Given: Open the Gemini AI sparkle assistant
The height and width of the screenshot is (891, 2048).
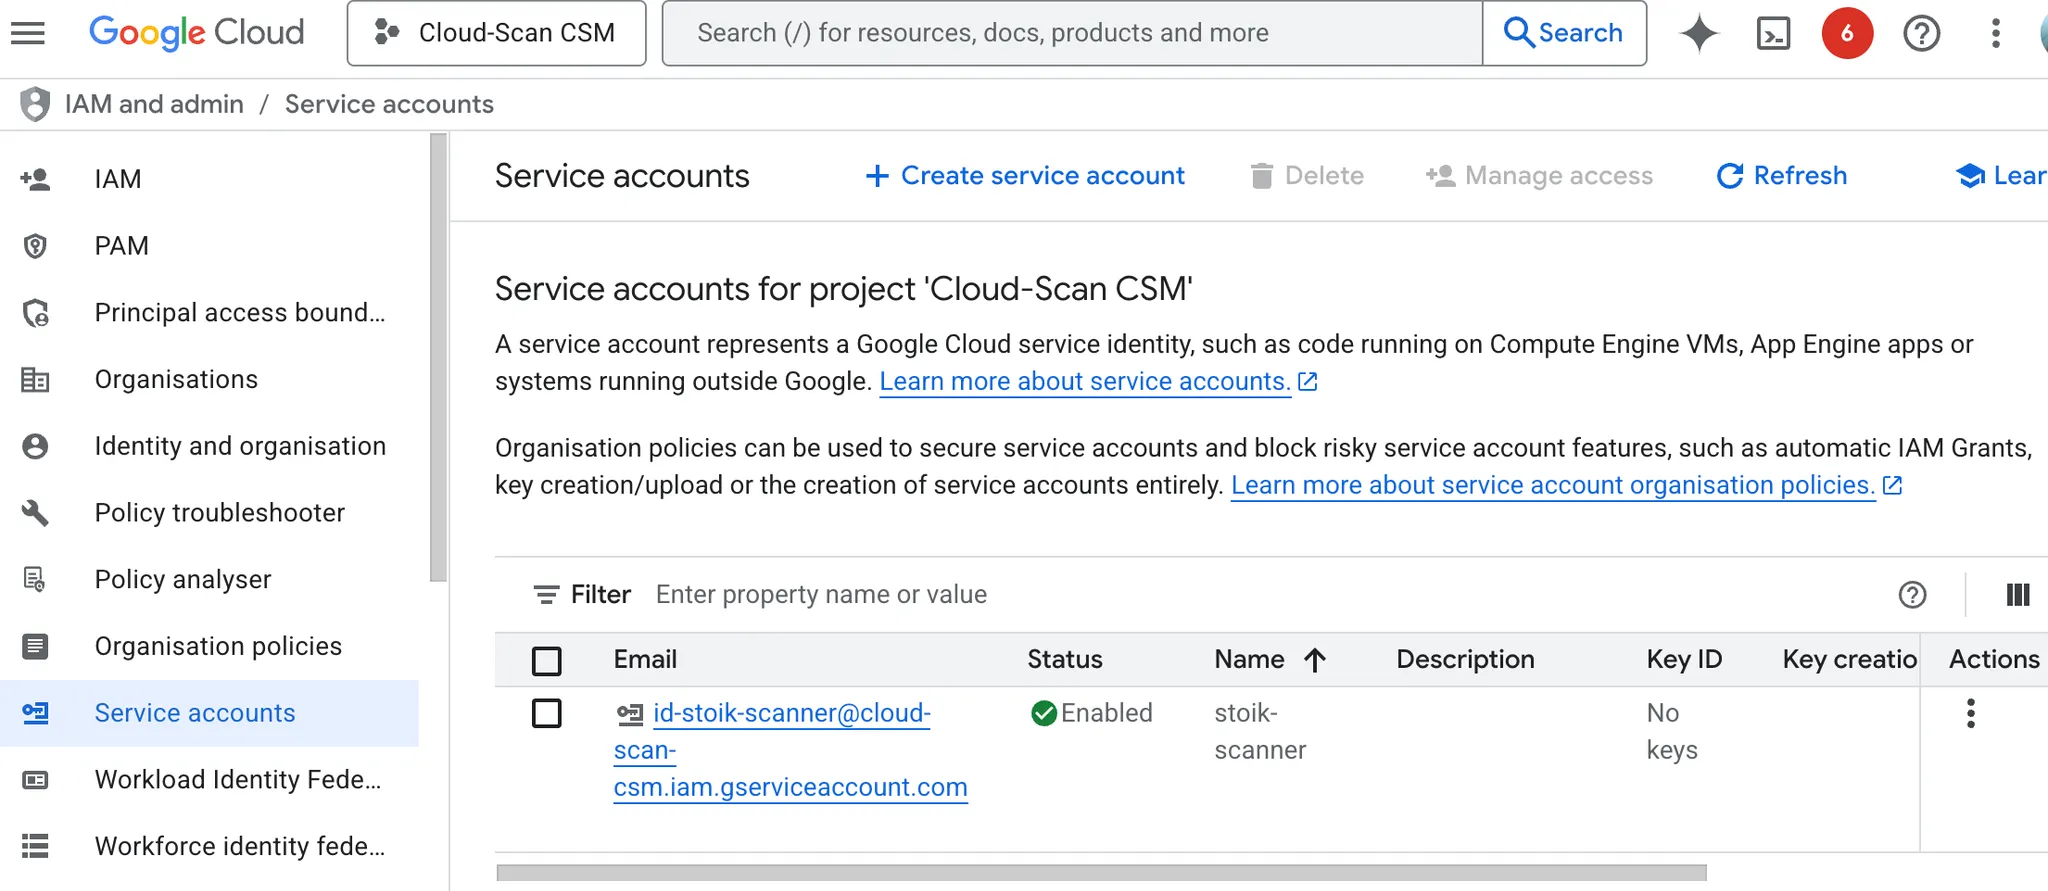Looking at the screenshot, I should point(1699,33).
